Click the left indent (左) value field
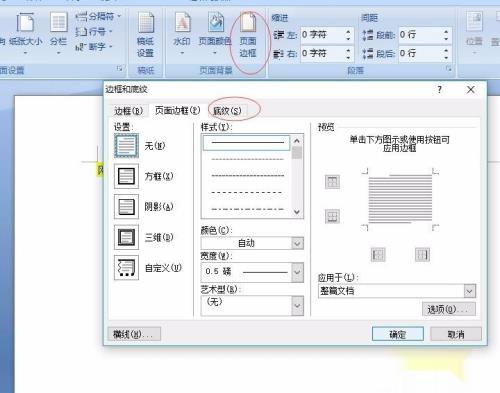Screen dimensions: 500x393 tap(322, 35)
